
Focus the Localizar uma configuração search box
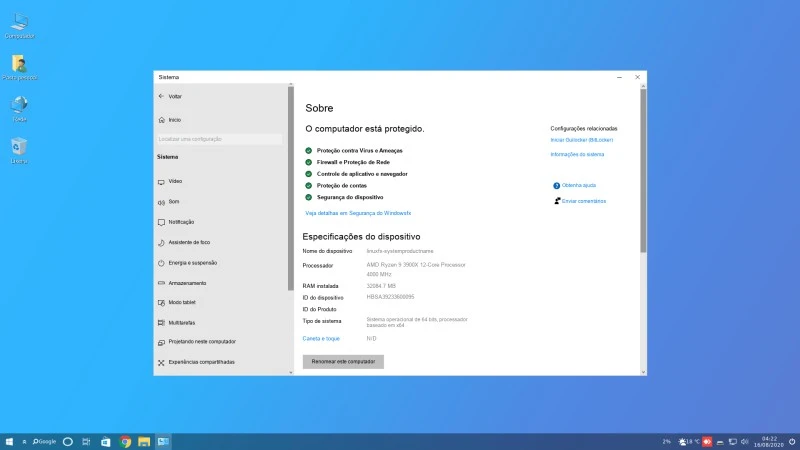(x=219, y=139)
